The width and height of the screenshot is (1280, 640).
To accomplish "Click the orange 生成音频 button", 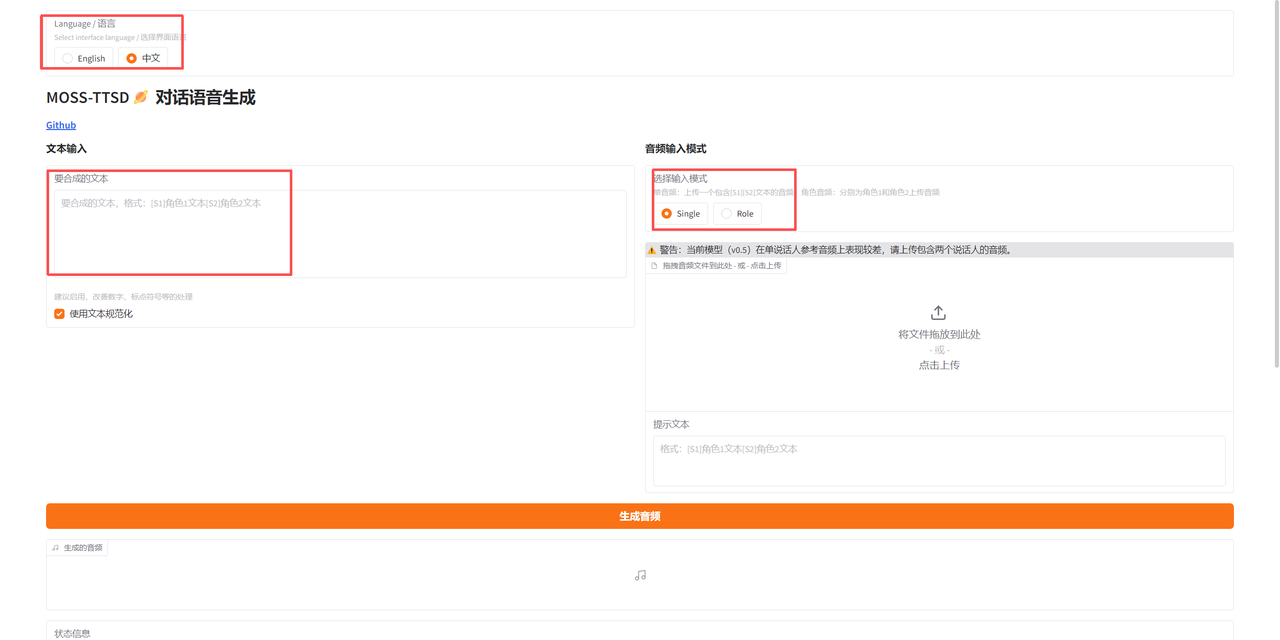I will pos(640,516).
